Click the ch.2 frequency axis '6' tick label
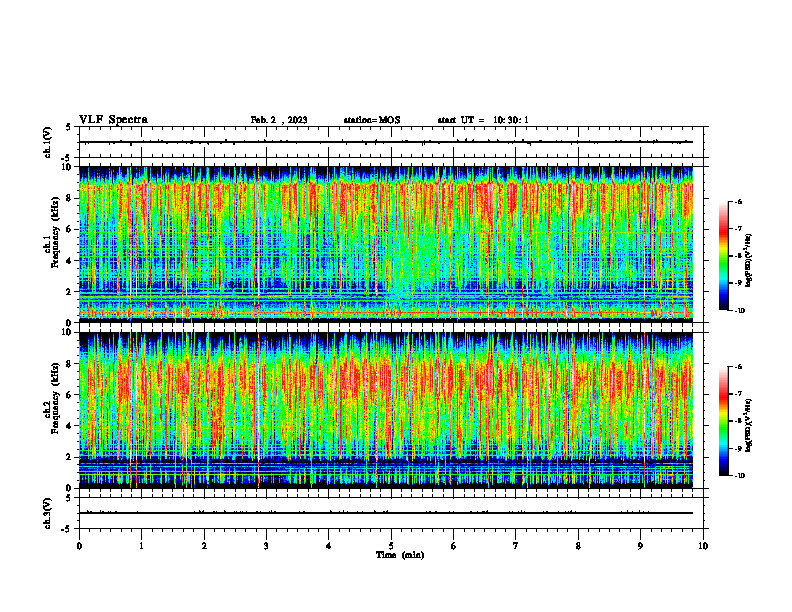Viewport: 792px width, 612px height. [x=69, y=395]
